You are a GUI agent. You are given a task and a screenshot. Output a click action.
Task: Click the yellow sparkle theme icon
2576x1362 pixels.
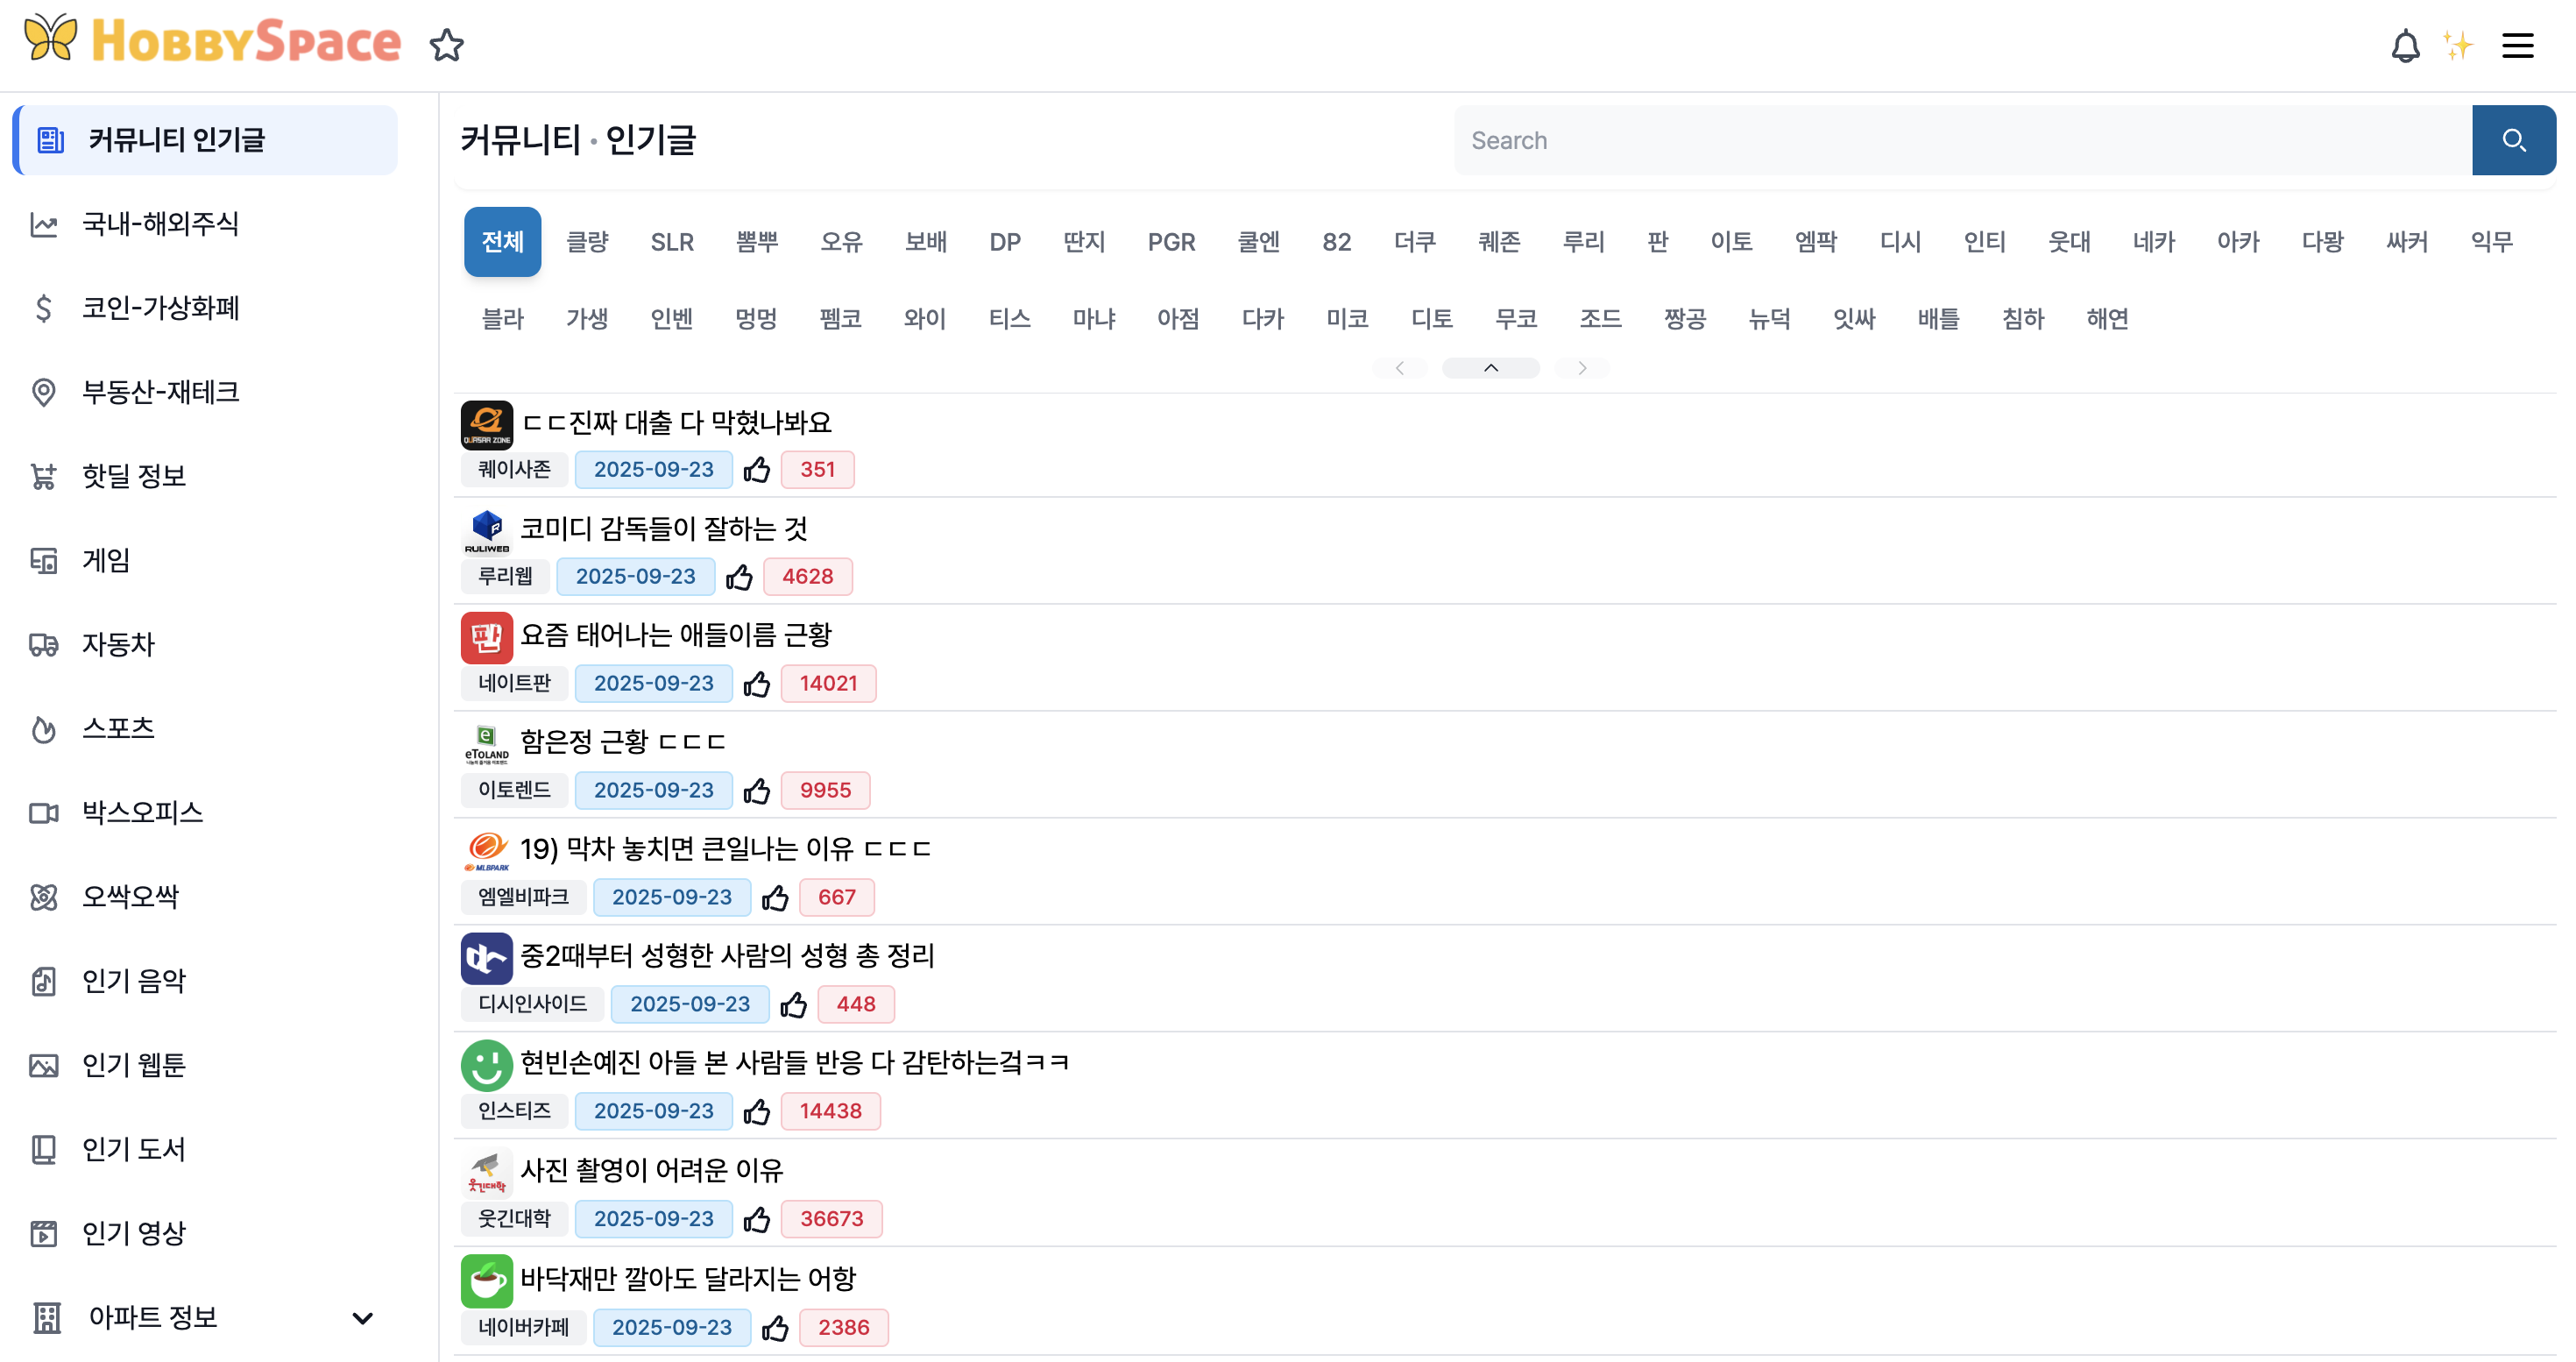(2457, 46)
